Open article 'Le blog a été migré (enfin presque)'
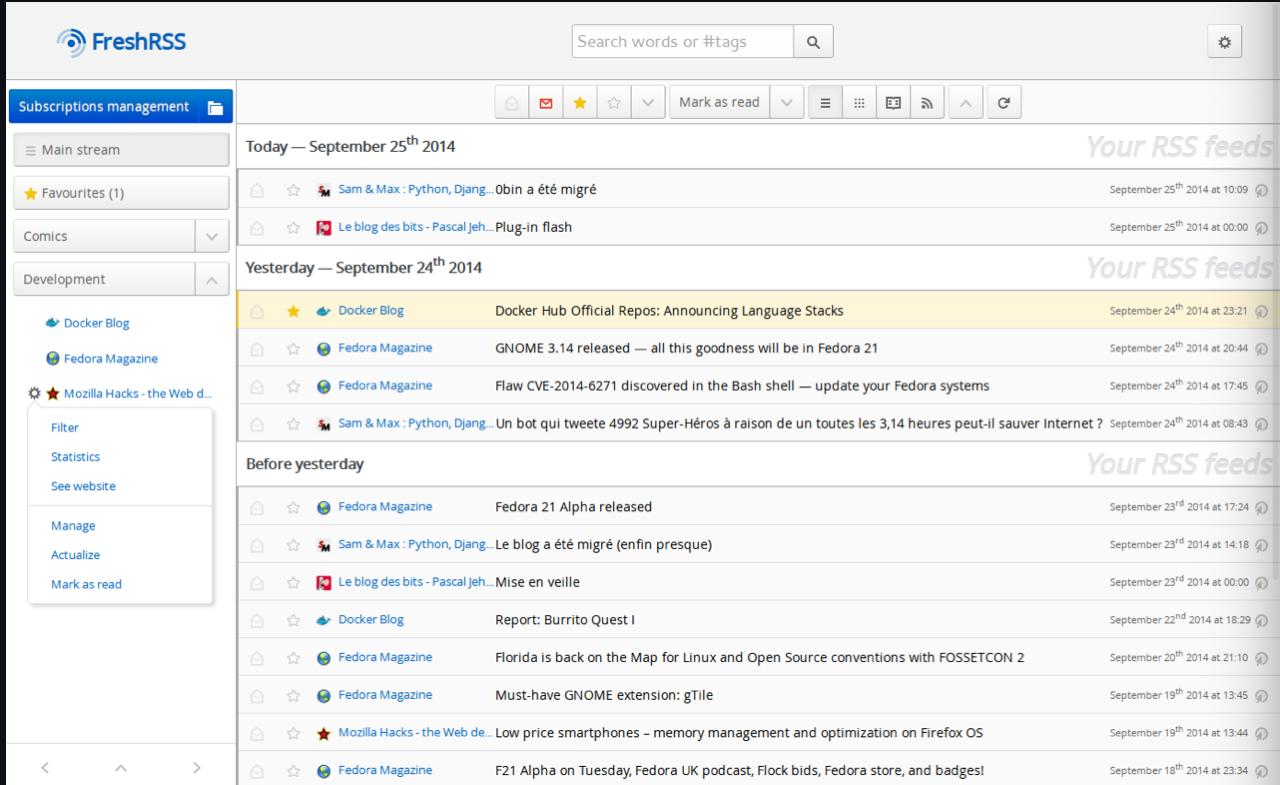Viewport: 1280px width, 785px height. [x=603, y=545]
